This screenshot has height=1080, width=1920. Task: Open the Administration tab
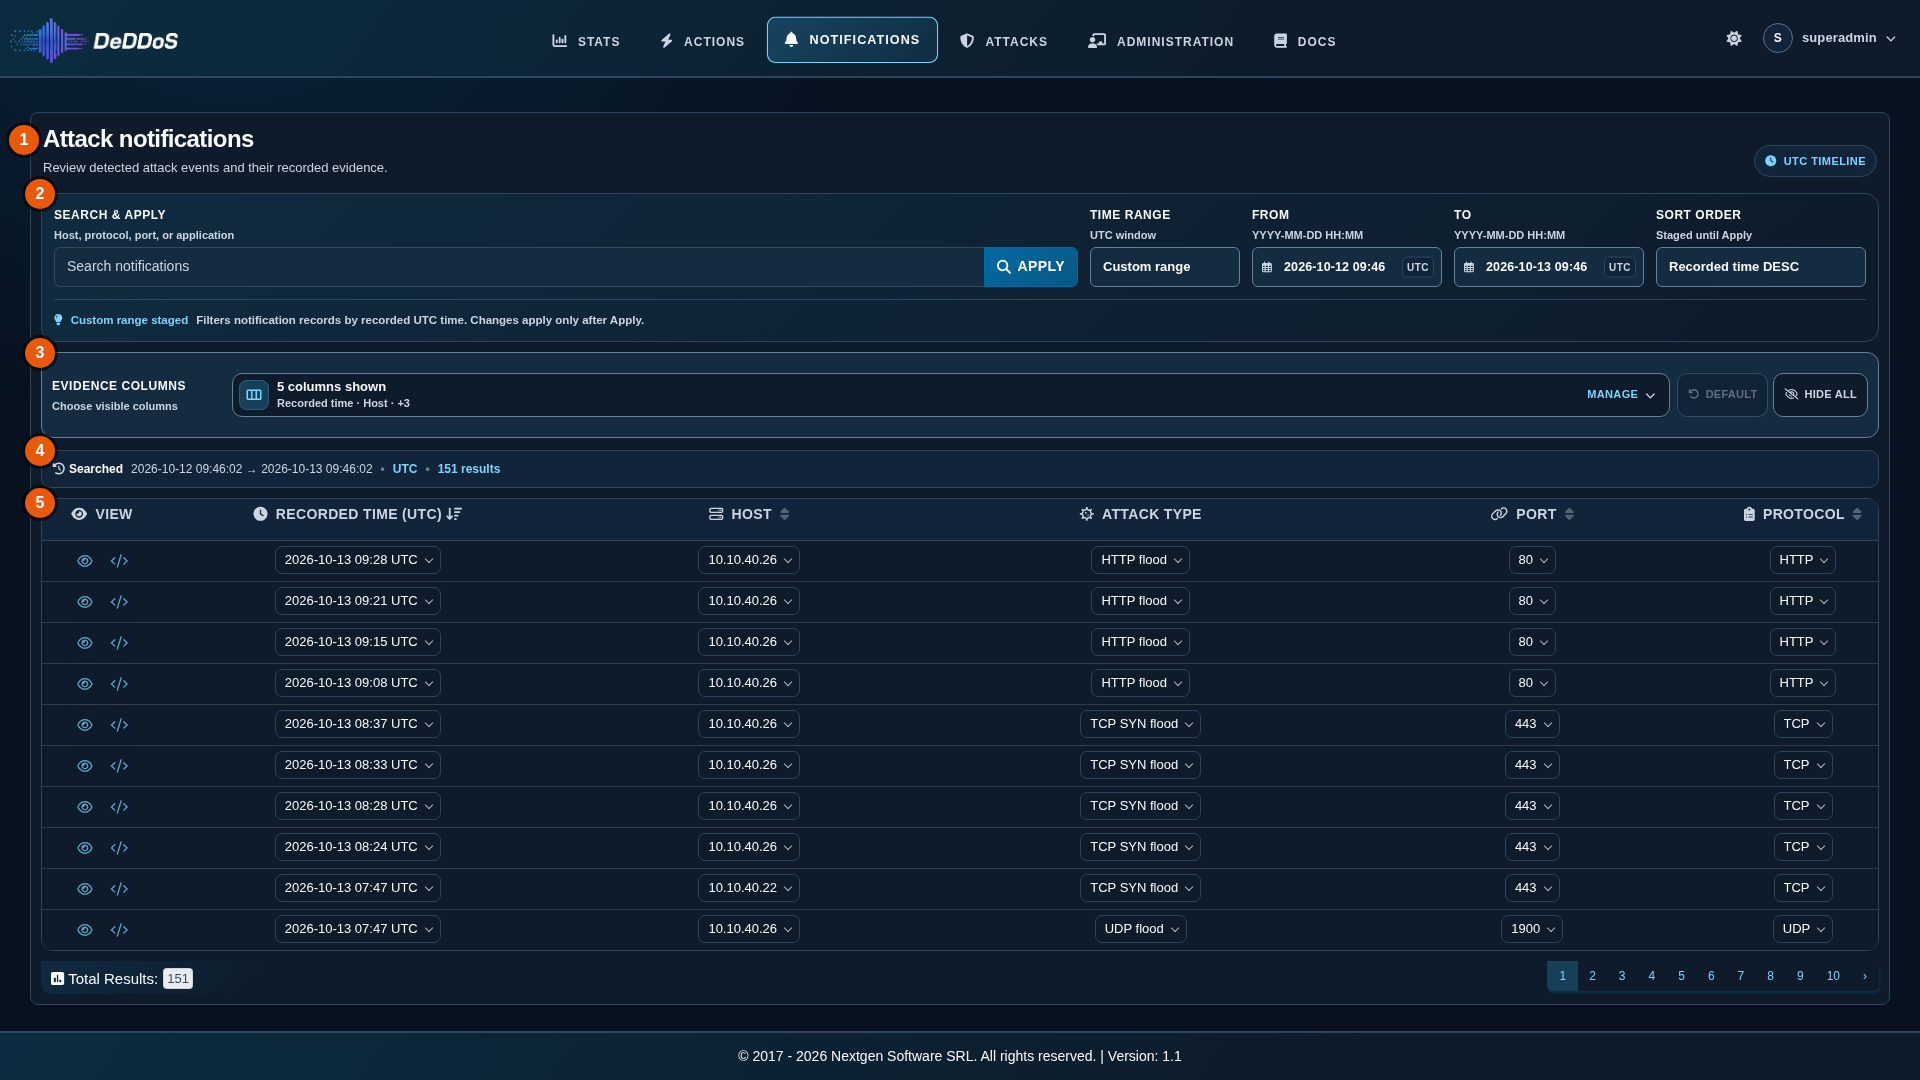click(1161, 41)
